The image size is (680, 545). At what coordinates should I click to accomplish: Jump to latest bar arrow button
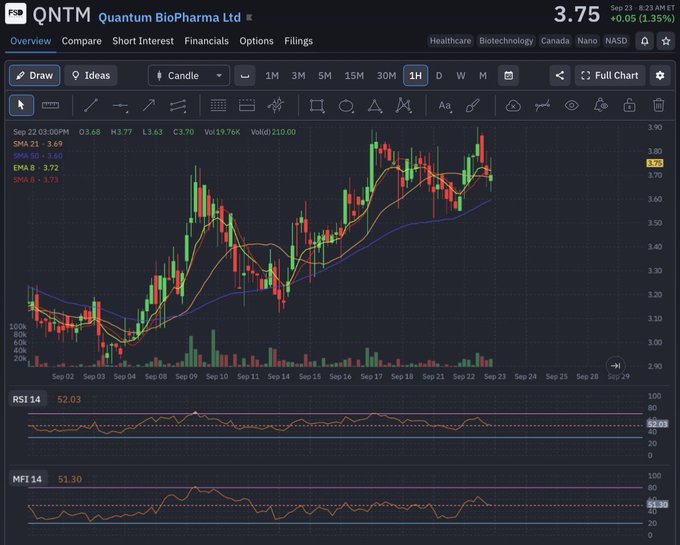click(x=615, y=366)
